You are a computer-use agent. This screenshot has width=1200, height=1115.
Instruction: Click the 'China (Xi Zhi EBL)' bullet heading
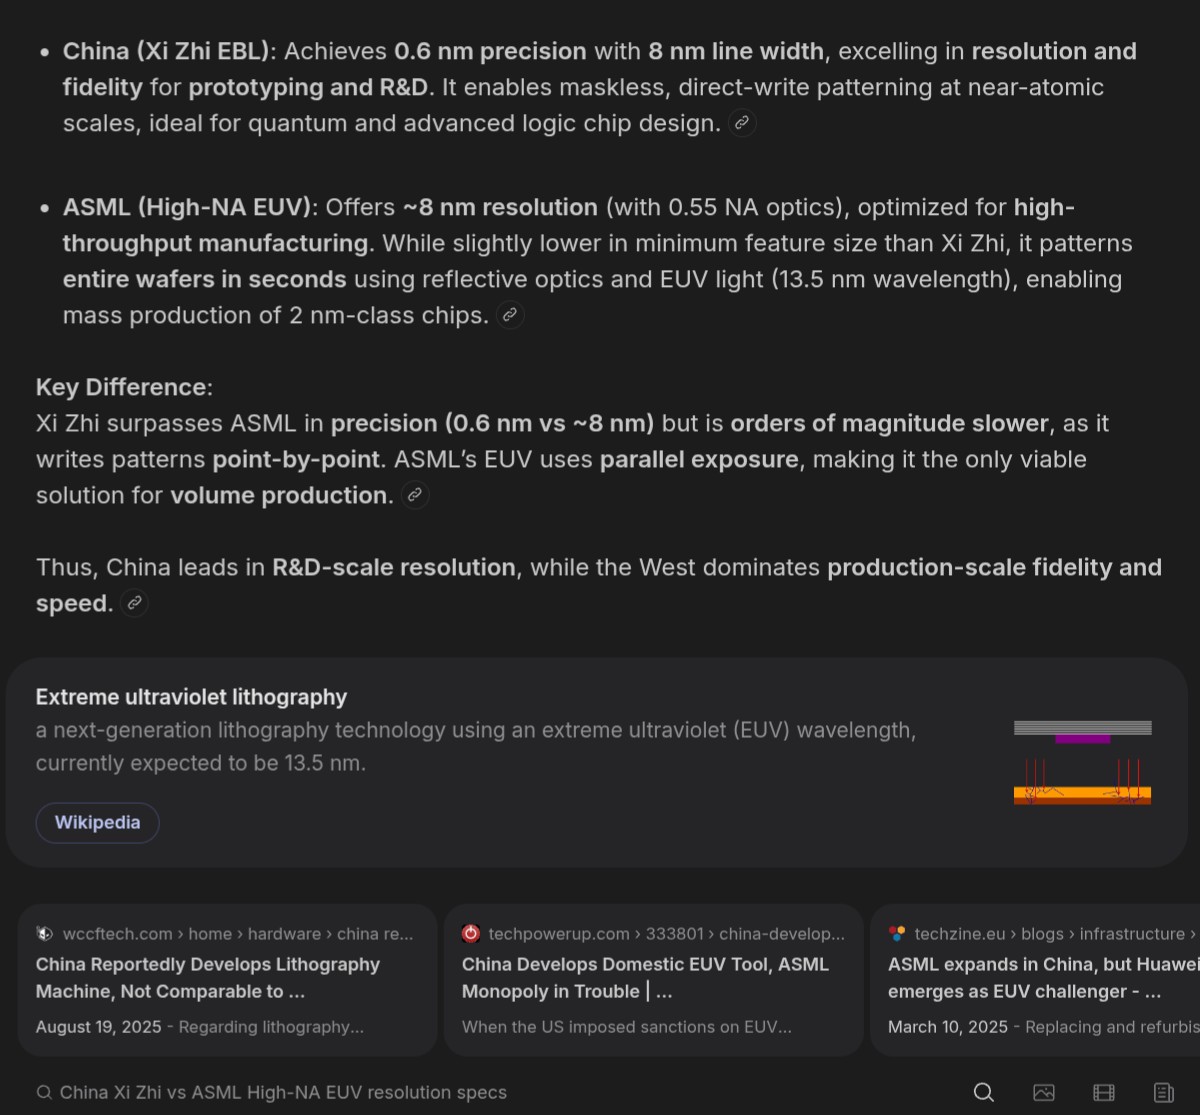[x=166, y=51]
